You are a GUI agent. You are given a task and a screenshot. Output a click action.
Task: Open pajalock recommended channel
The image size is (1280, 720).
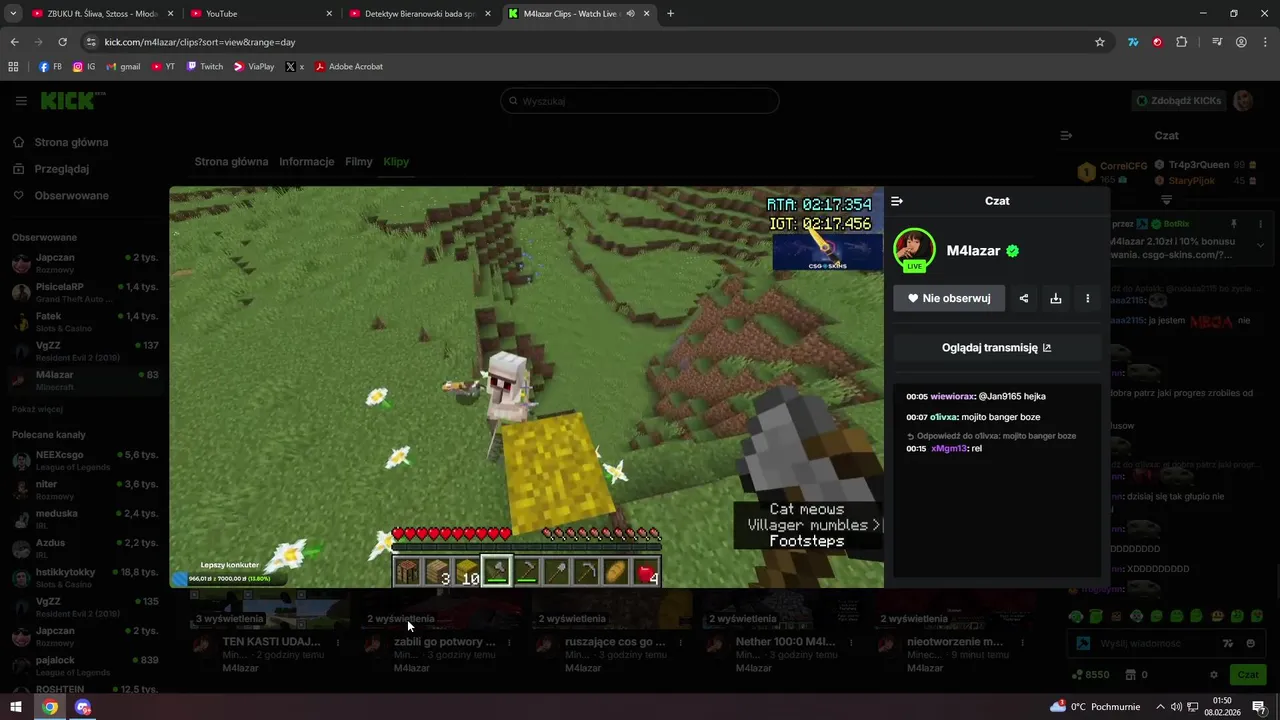(84, 666)
